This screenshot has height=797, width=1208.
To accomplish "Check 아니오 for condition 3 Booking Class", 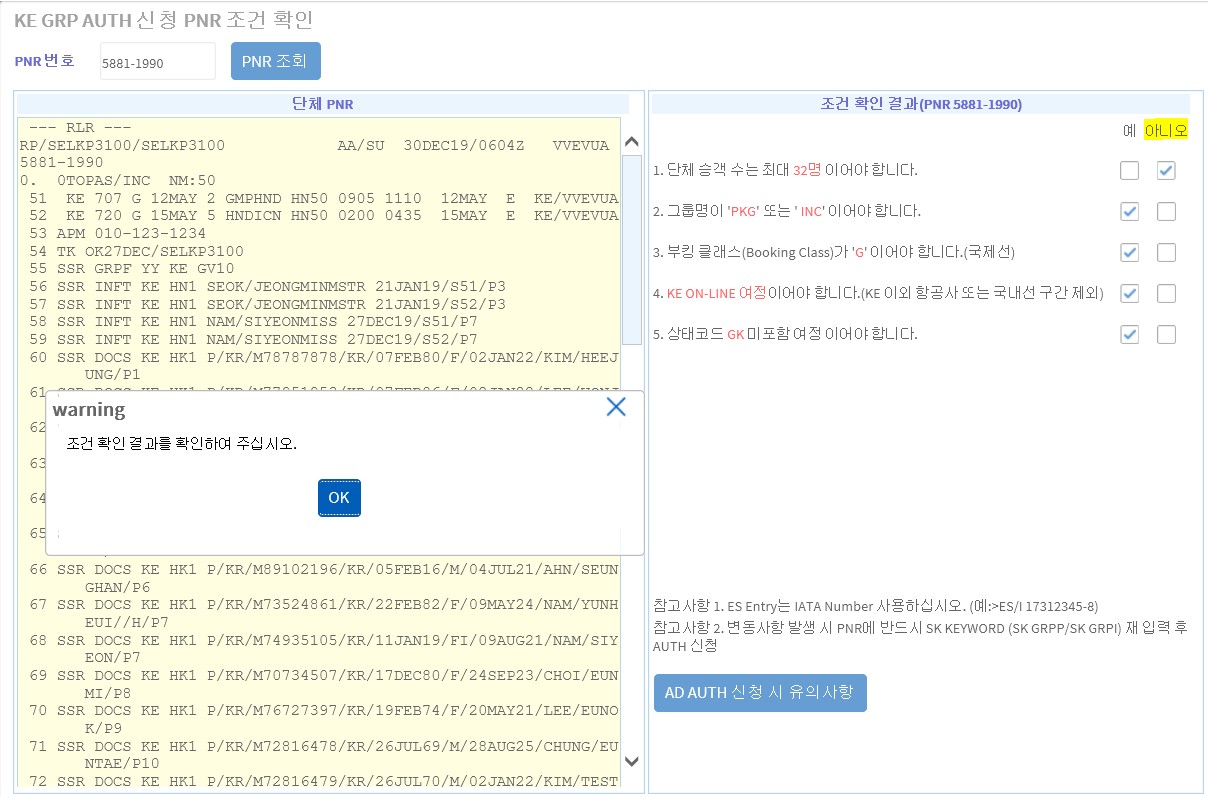I will click(x=1166, y=253).
